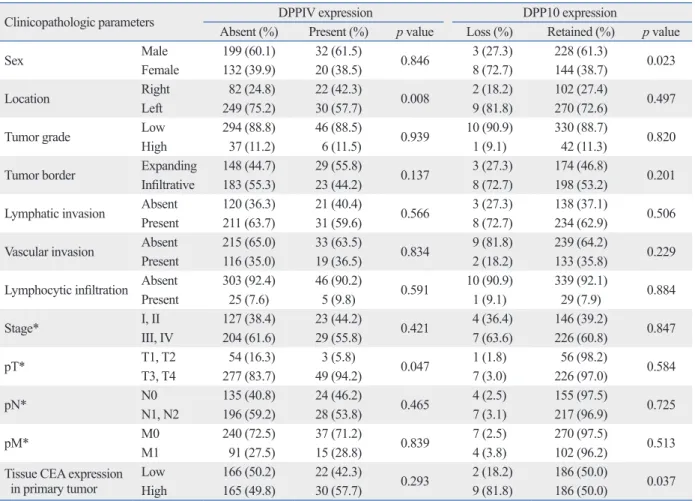This screenshot has height=501, width=695.
Task: Click the 'Left' location subcategory
Action: click(x=152, y=108)
